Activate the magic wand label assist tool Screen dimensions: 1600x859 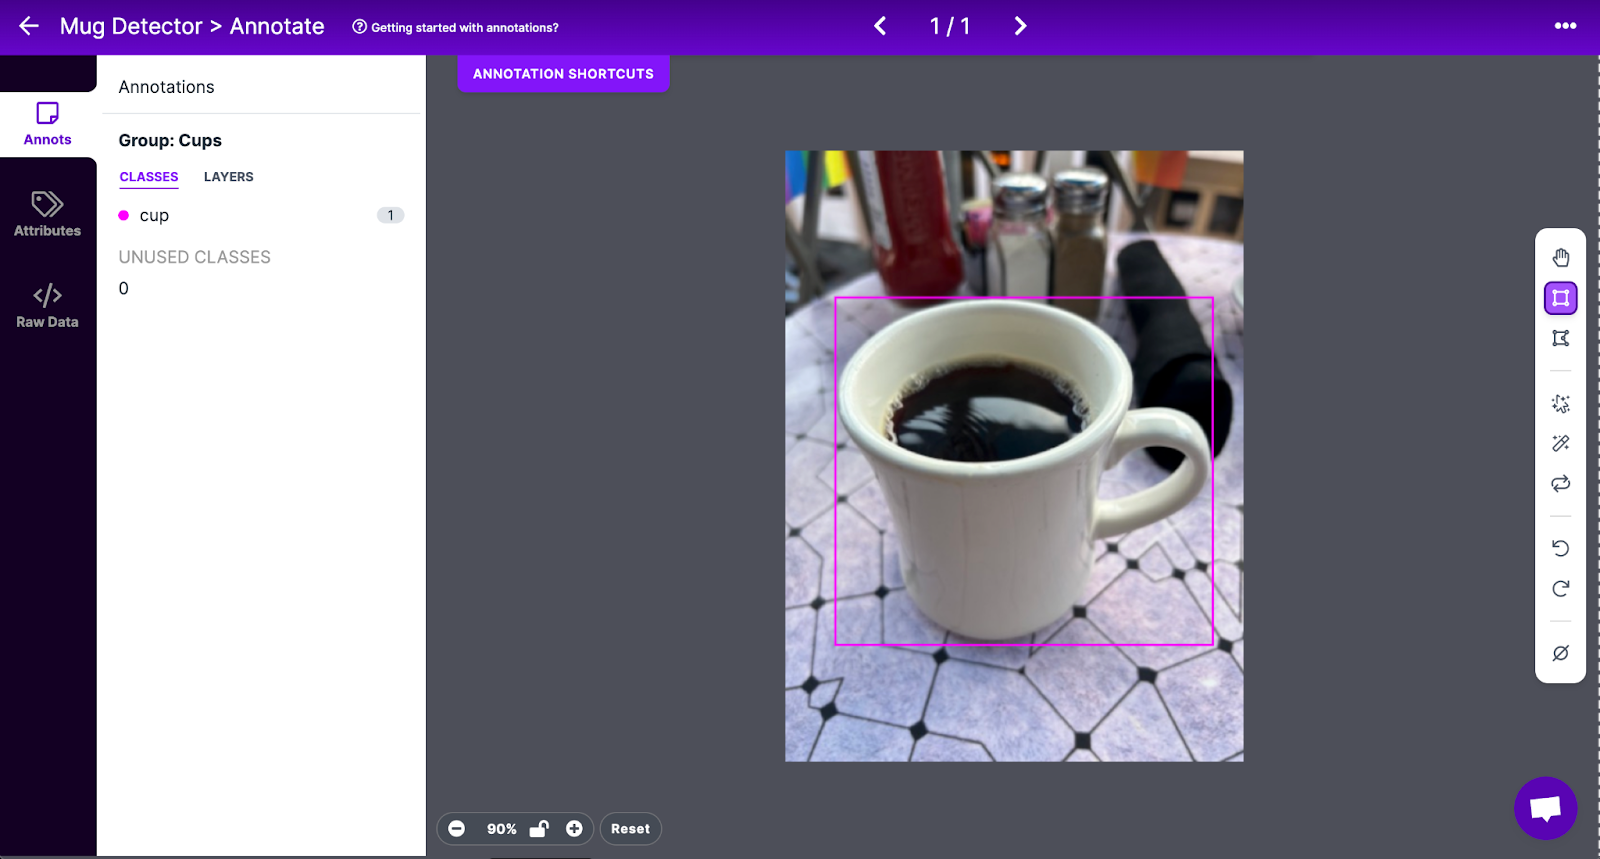pos(1560,443)
